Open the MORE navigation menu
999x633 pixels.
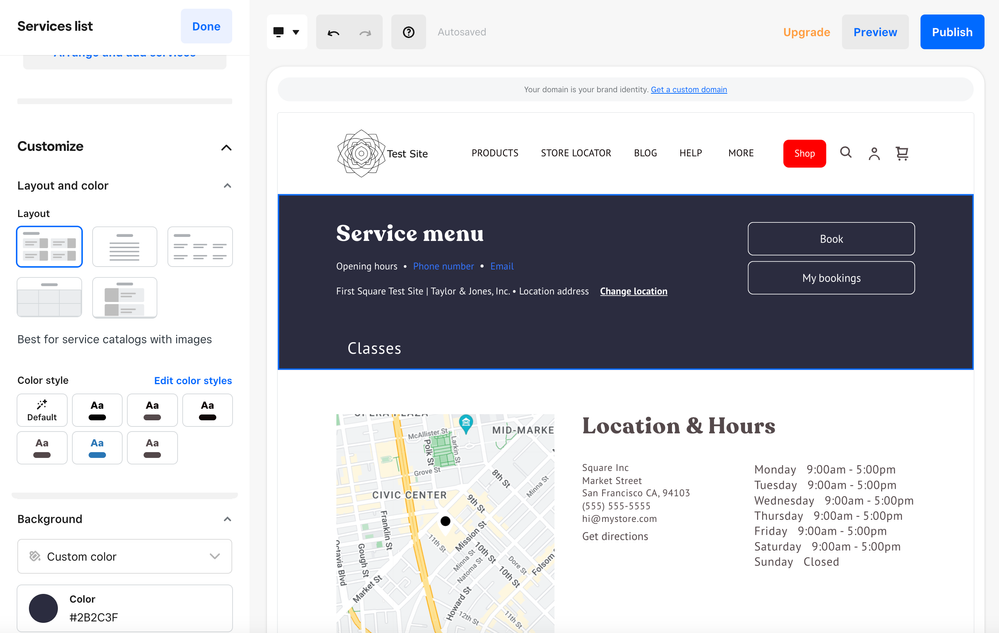(x=741, y=153)
